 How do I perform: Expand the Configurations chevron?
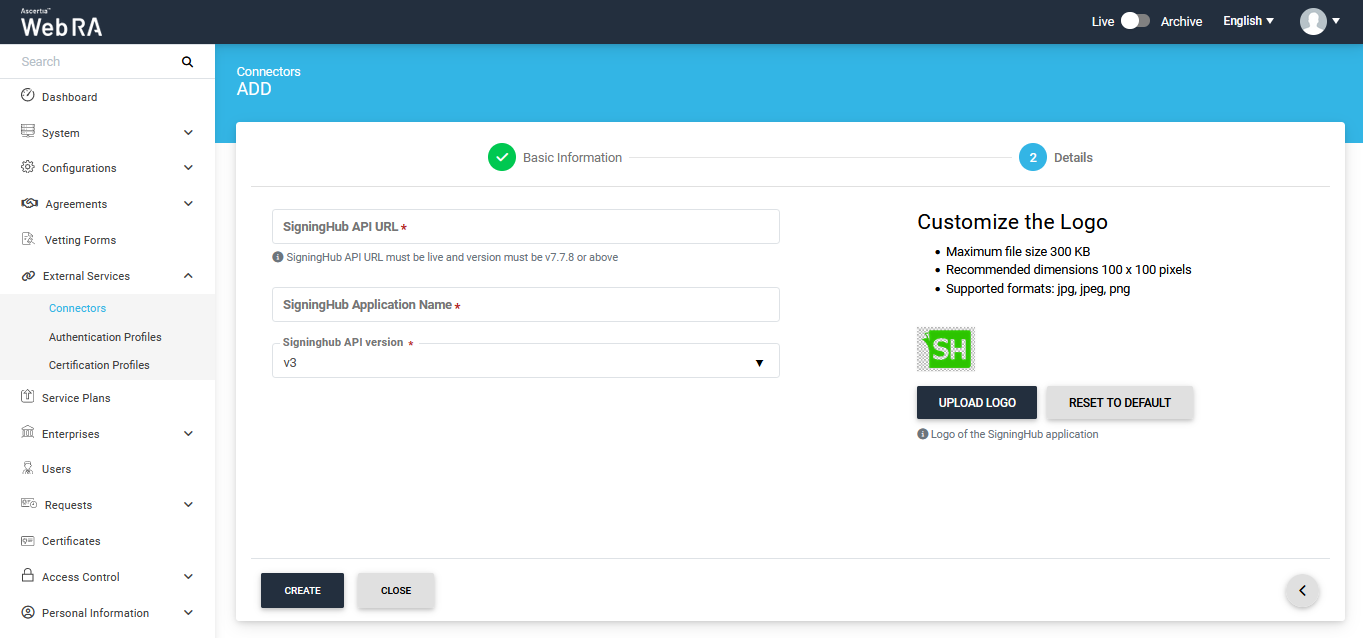tap(188, 168)
